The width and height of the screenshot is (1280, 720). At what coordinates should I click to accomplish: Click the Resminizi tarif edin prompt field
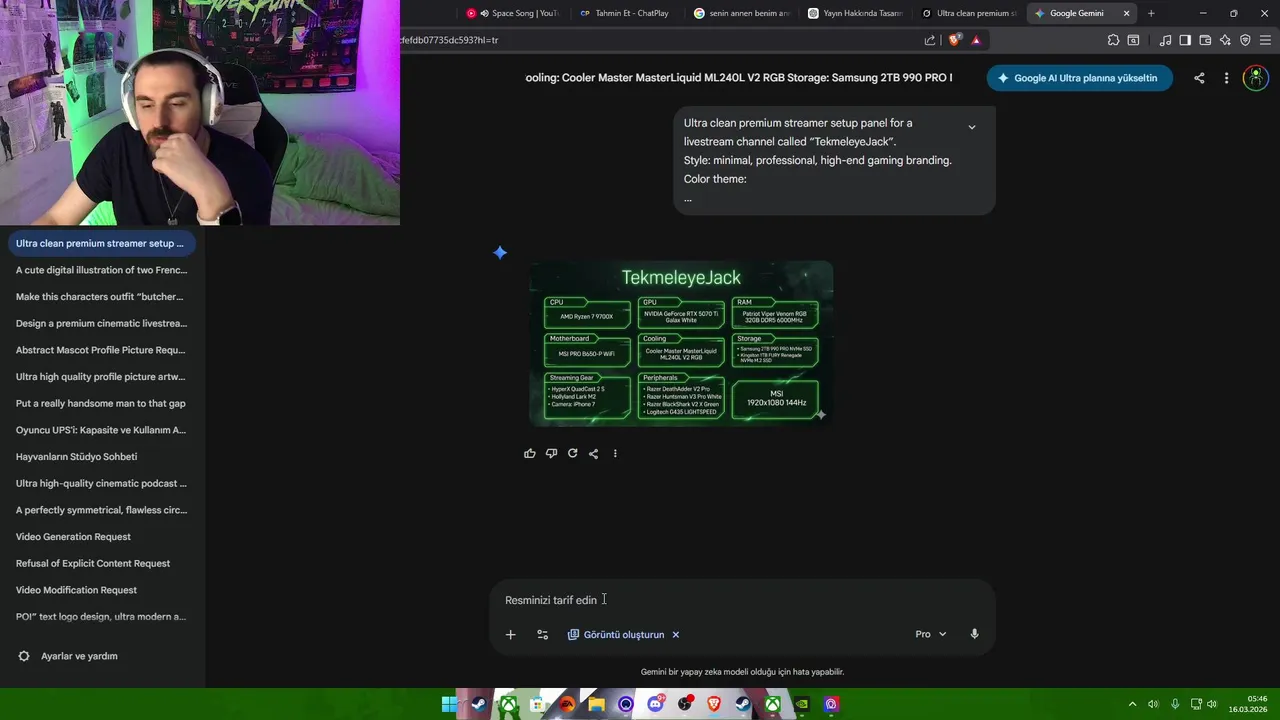click(x=742, y=600)
